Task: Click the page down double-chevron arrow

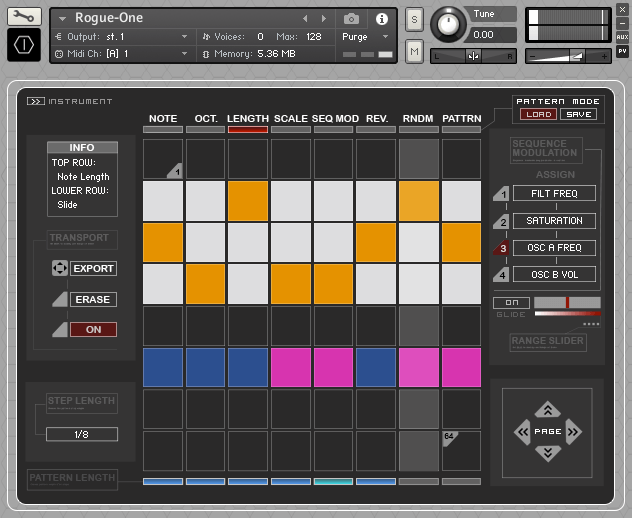Action: (547, 454)
